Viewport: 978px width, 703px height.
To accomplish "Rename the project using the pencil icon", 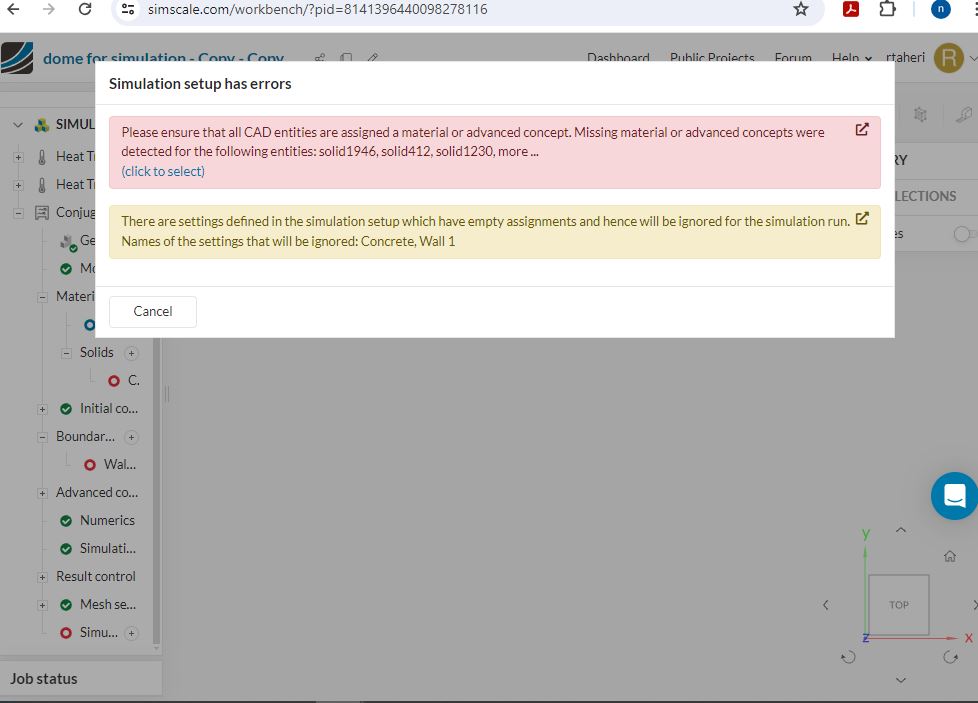I will [372, 59].
